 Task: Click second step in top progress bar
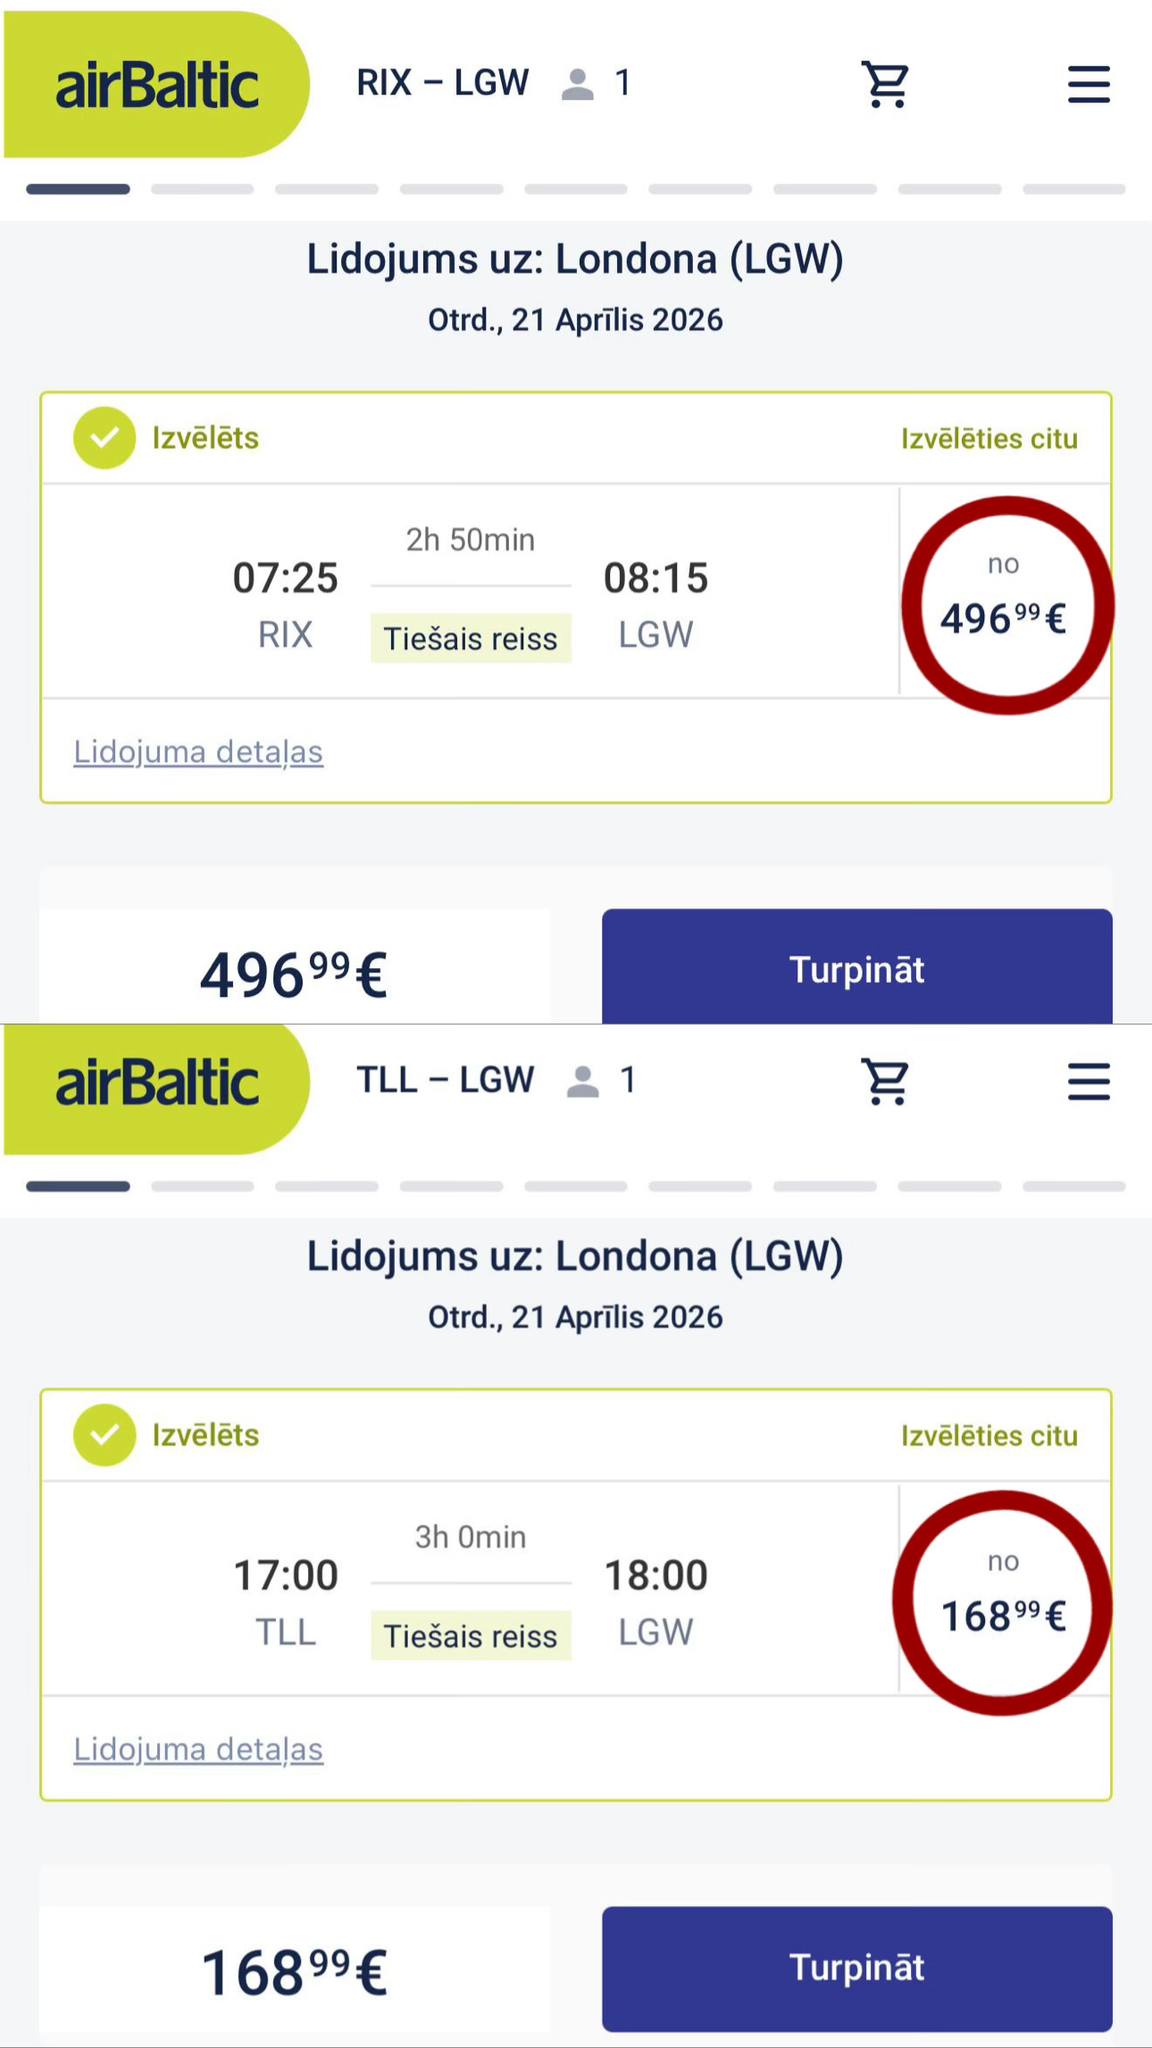(x=202, y=189)
